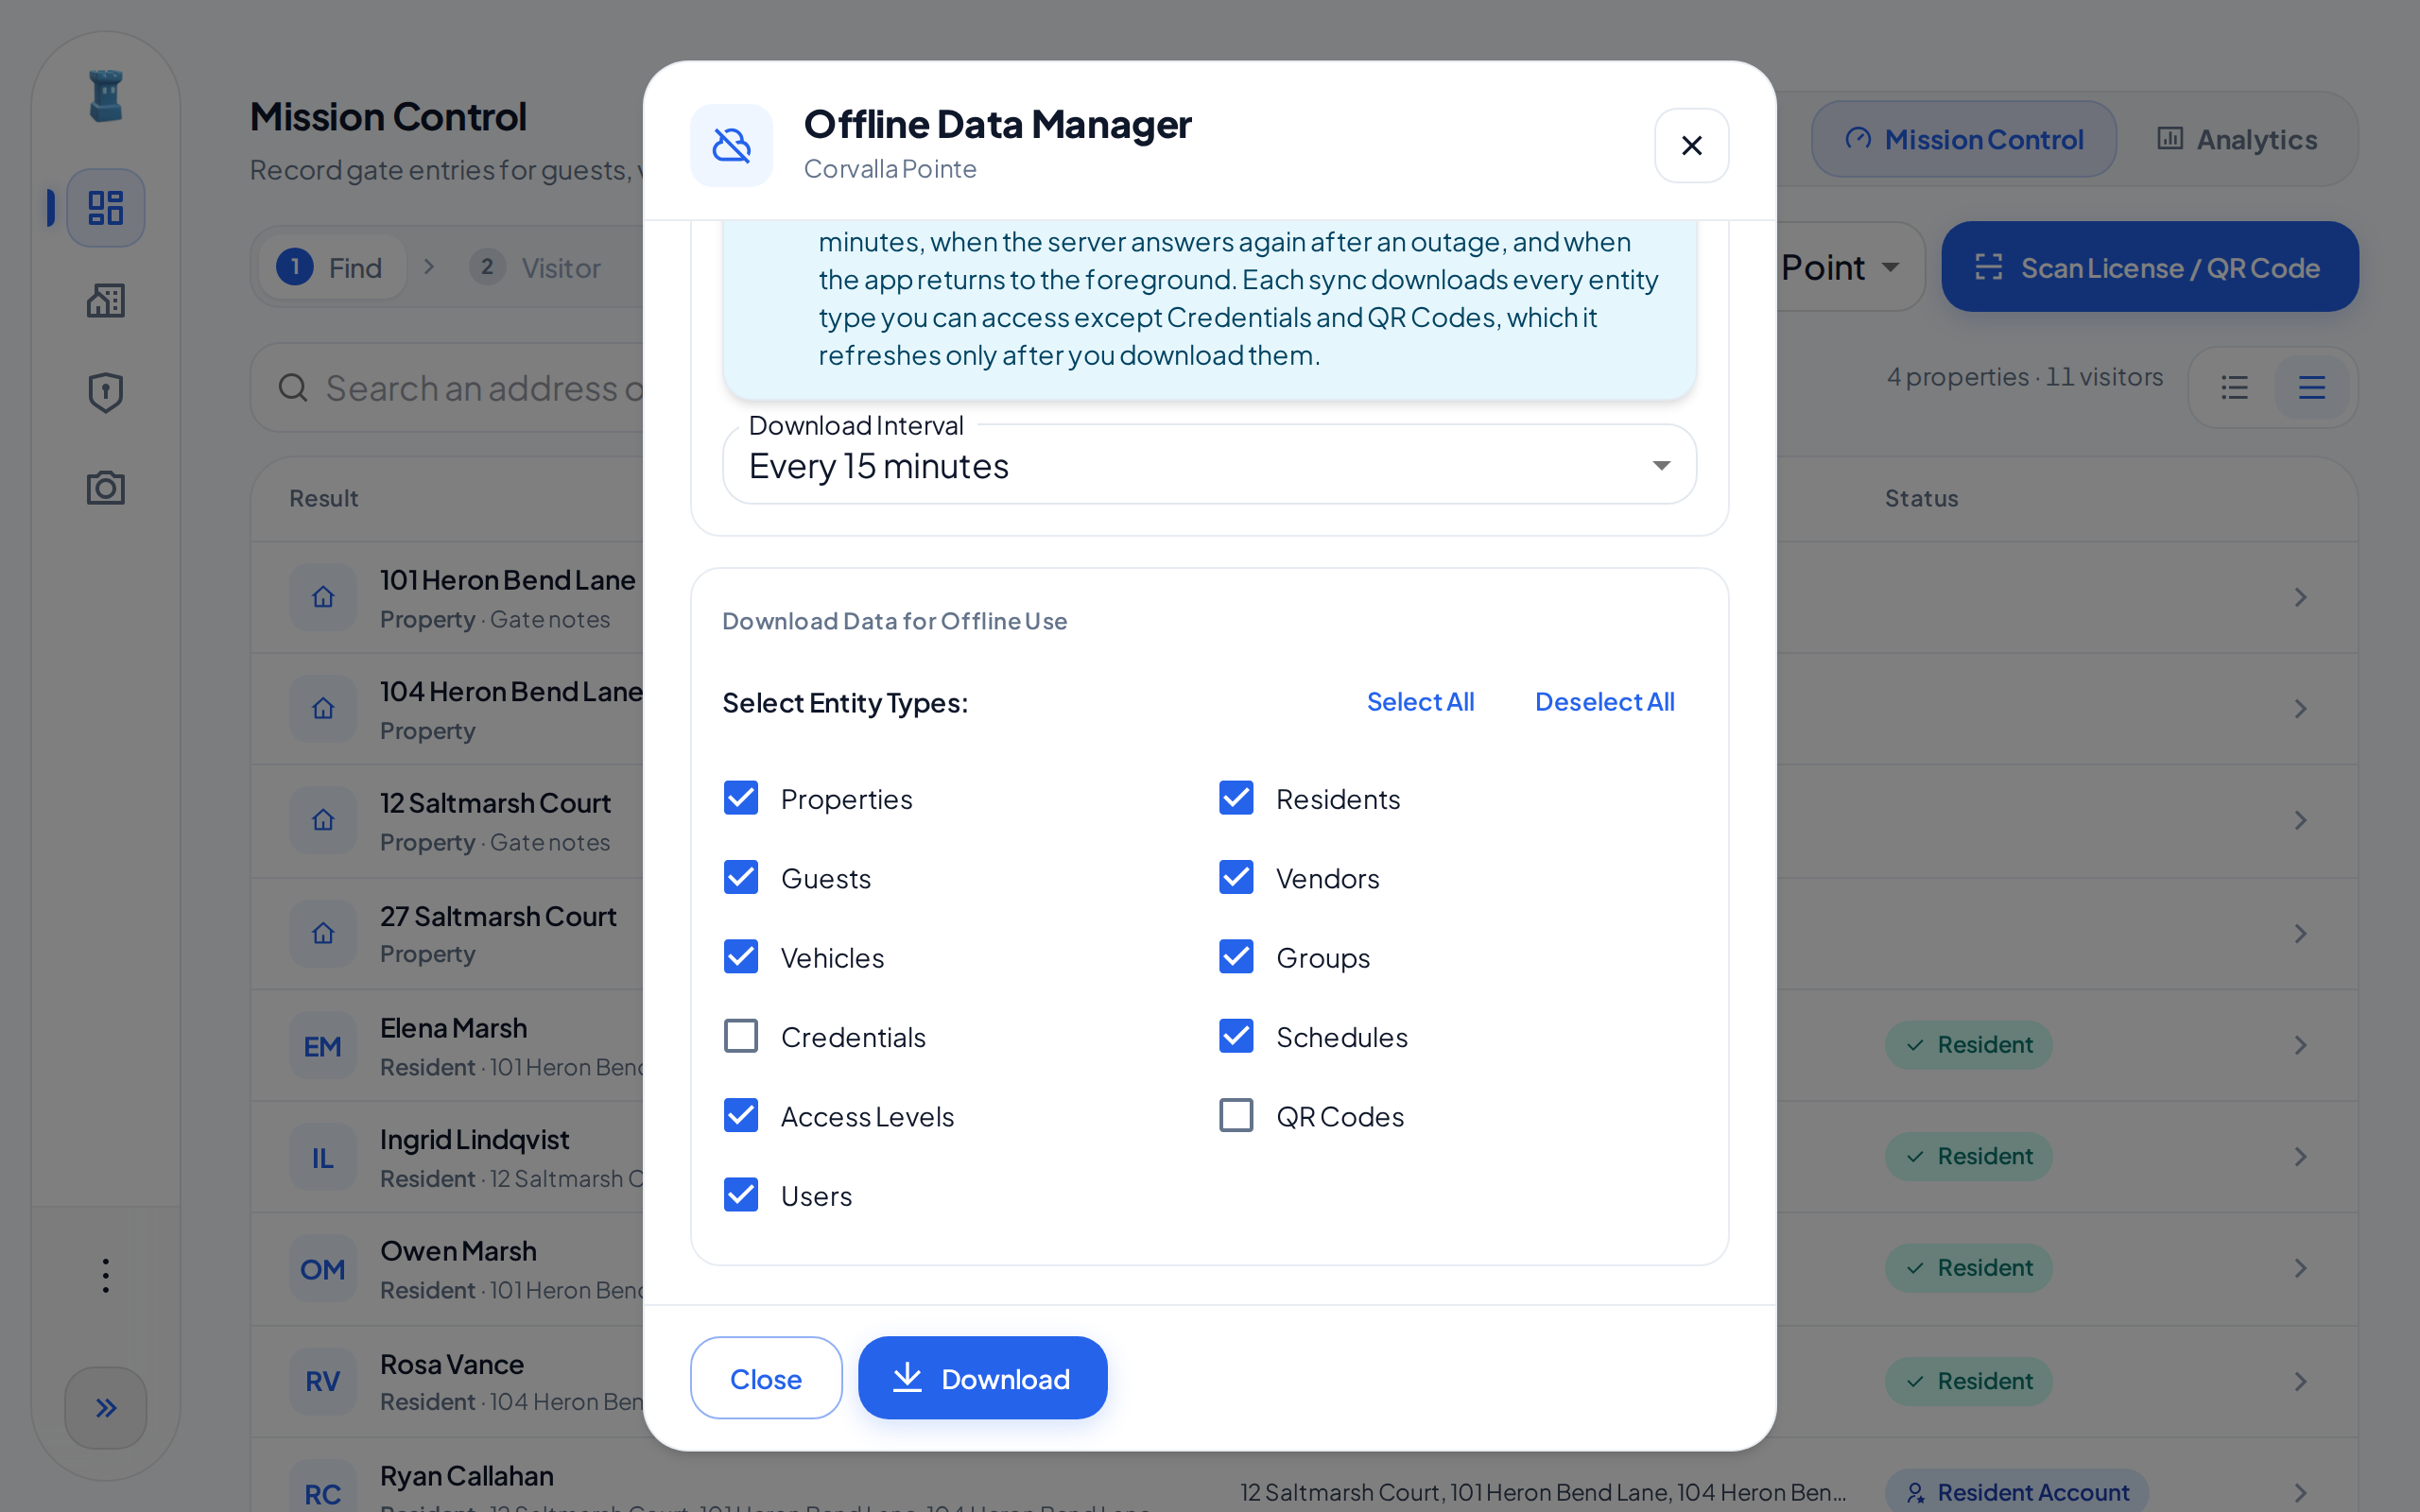Click the Close button in the dialog footer
2420x1512 pixels.
click(766, 1378)
